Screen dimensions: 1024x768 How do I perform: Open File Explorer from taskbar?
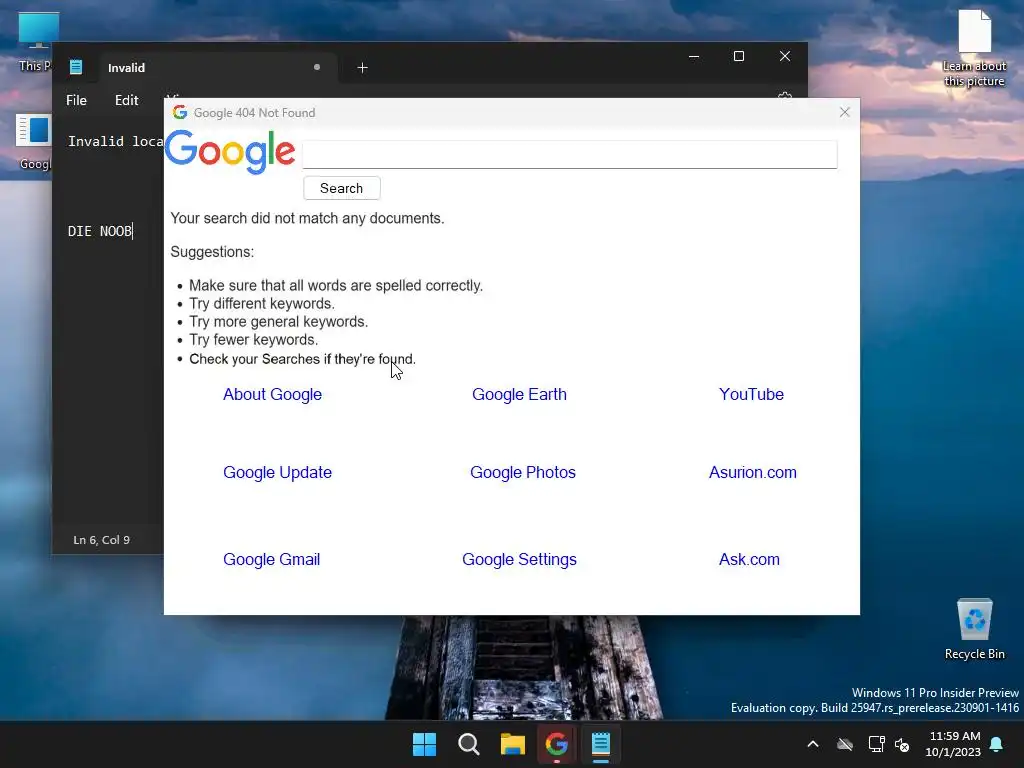[x=513, y=744]
